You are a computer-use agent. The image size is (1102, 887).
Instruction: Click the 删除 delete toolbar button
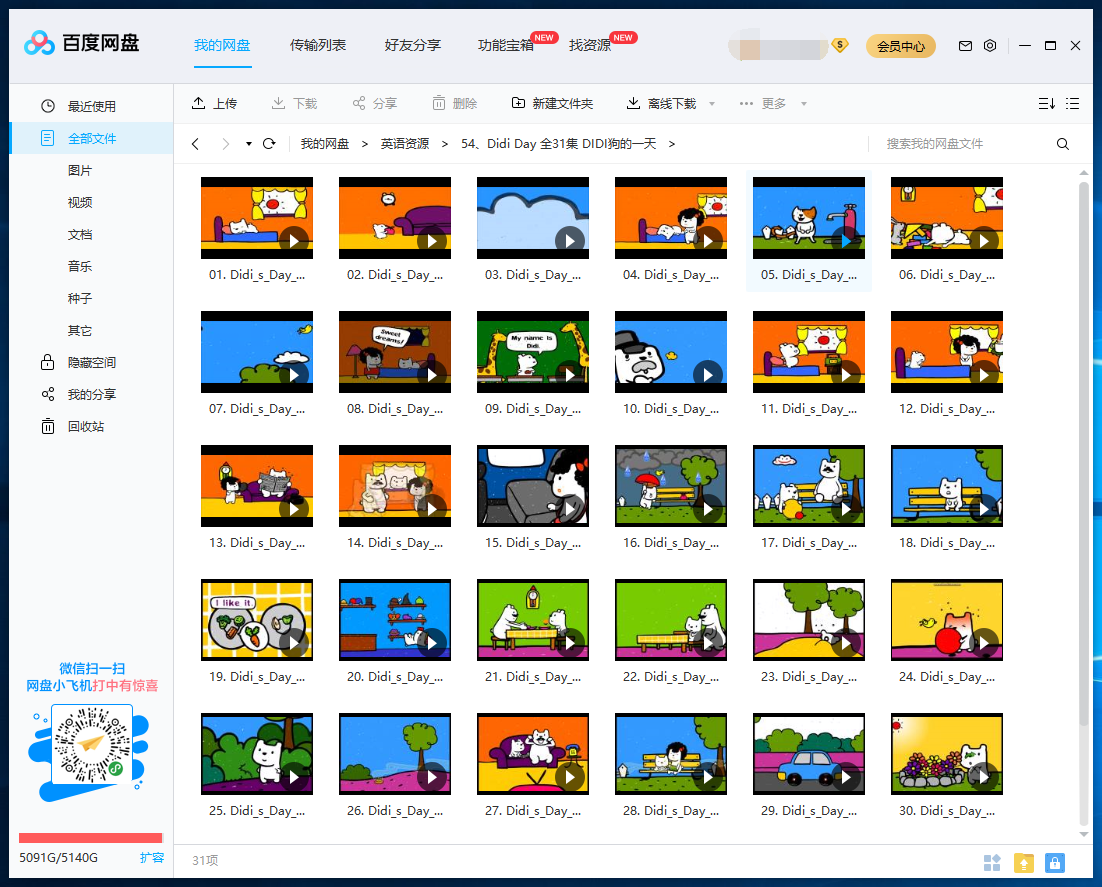point(455,104)
